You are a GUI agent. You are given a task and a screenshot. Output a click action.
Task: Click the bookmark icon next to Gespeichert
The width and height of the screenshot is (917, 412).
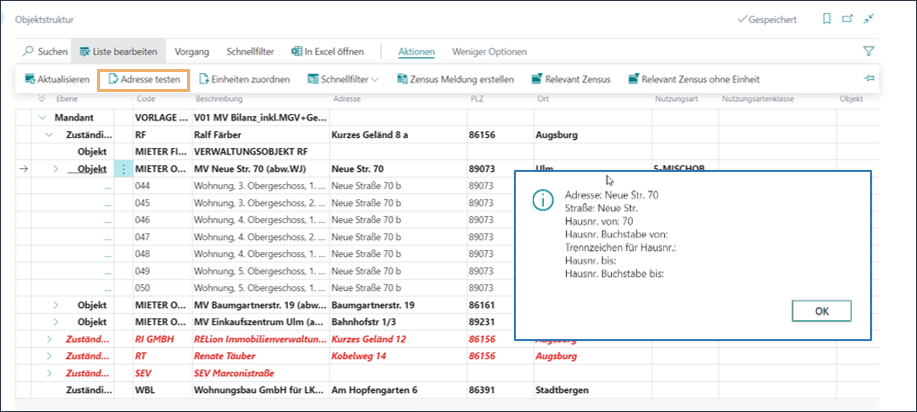pyautogui.click(x=825, y=19)
